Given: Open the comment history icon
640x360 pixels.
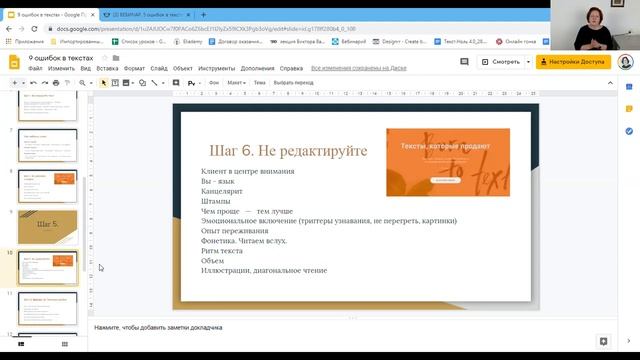Looking at the screenshot, I should click(x=464, y=62).
